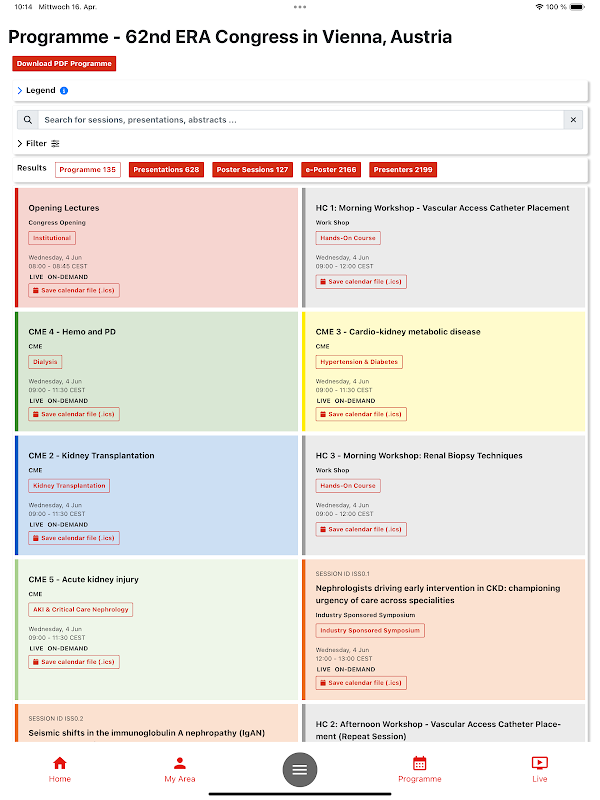Open CME 3 Cardio-kidney metabolic disease session
This screenshot has height=800, width=600.
(398, 332)
